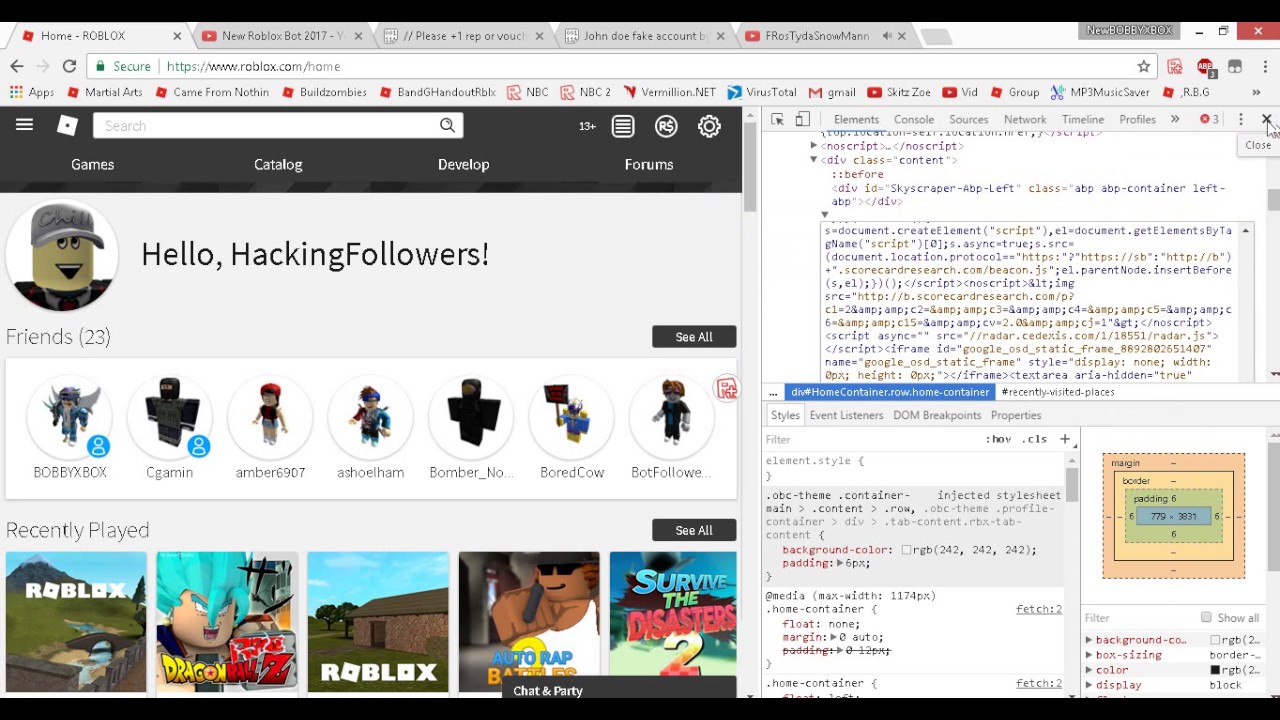Open the Chrome three-dot menu
The image size is (1280, 720).
(1265, 66)
